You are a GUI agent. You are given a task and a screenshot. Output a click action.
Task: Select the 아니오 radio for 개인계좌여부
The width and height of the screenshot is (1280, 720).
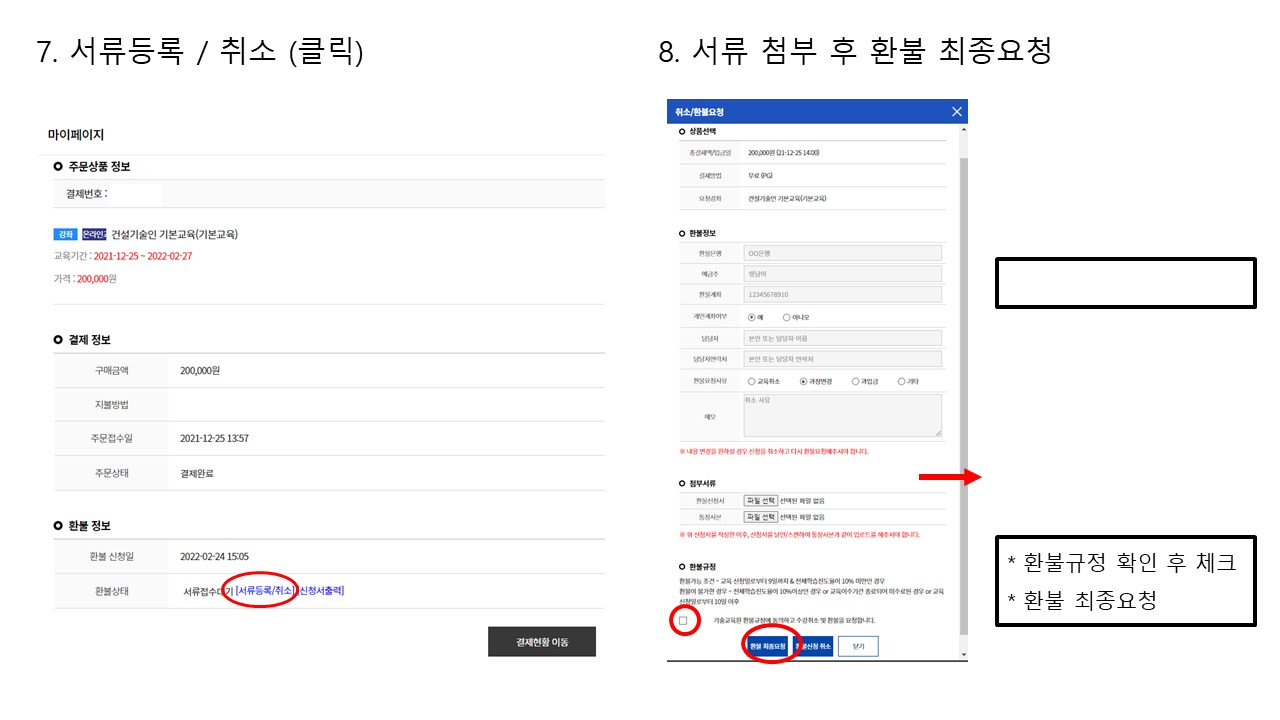coord(786,317)
